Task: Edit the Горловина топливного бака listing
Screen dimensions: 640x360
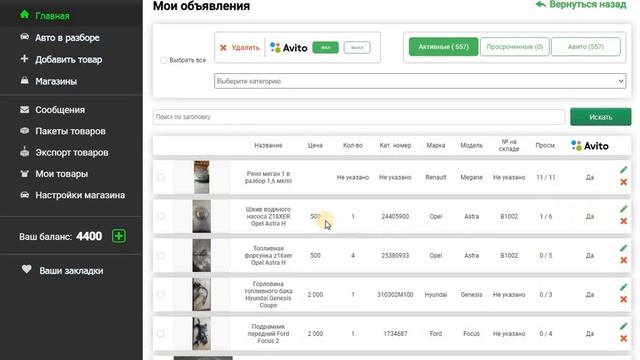Action: (623, 287)
